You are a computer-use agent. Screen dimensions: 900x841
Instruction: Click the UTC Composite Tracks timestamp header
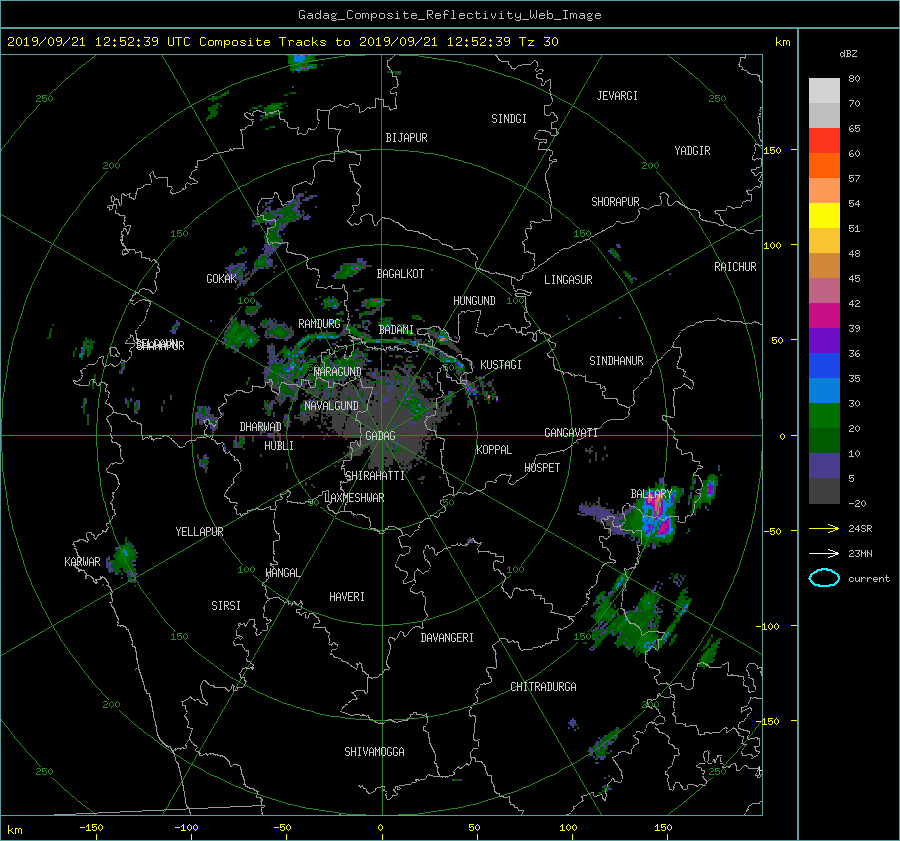pyautogui.click(x=282, y=42)
